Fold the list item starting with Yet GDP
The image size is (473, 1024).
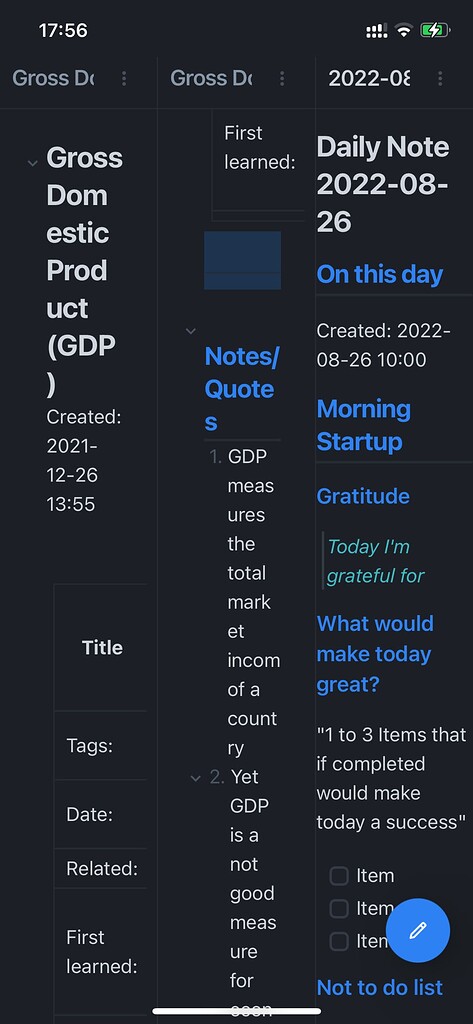(195, 778)
